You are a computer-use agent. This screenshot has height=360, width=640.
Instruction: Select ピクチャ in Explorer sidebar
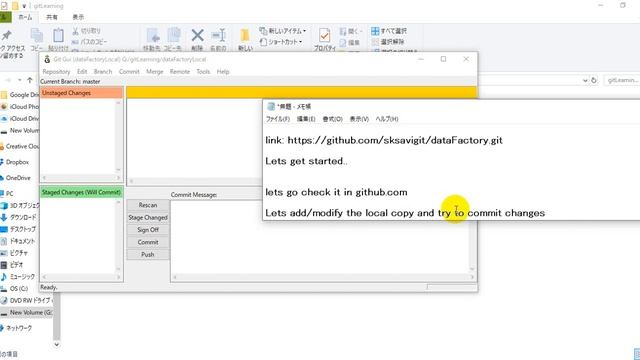click(x=15, y=253)
